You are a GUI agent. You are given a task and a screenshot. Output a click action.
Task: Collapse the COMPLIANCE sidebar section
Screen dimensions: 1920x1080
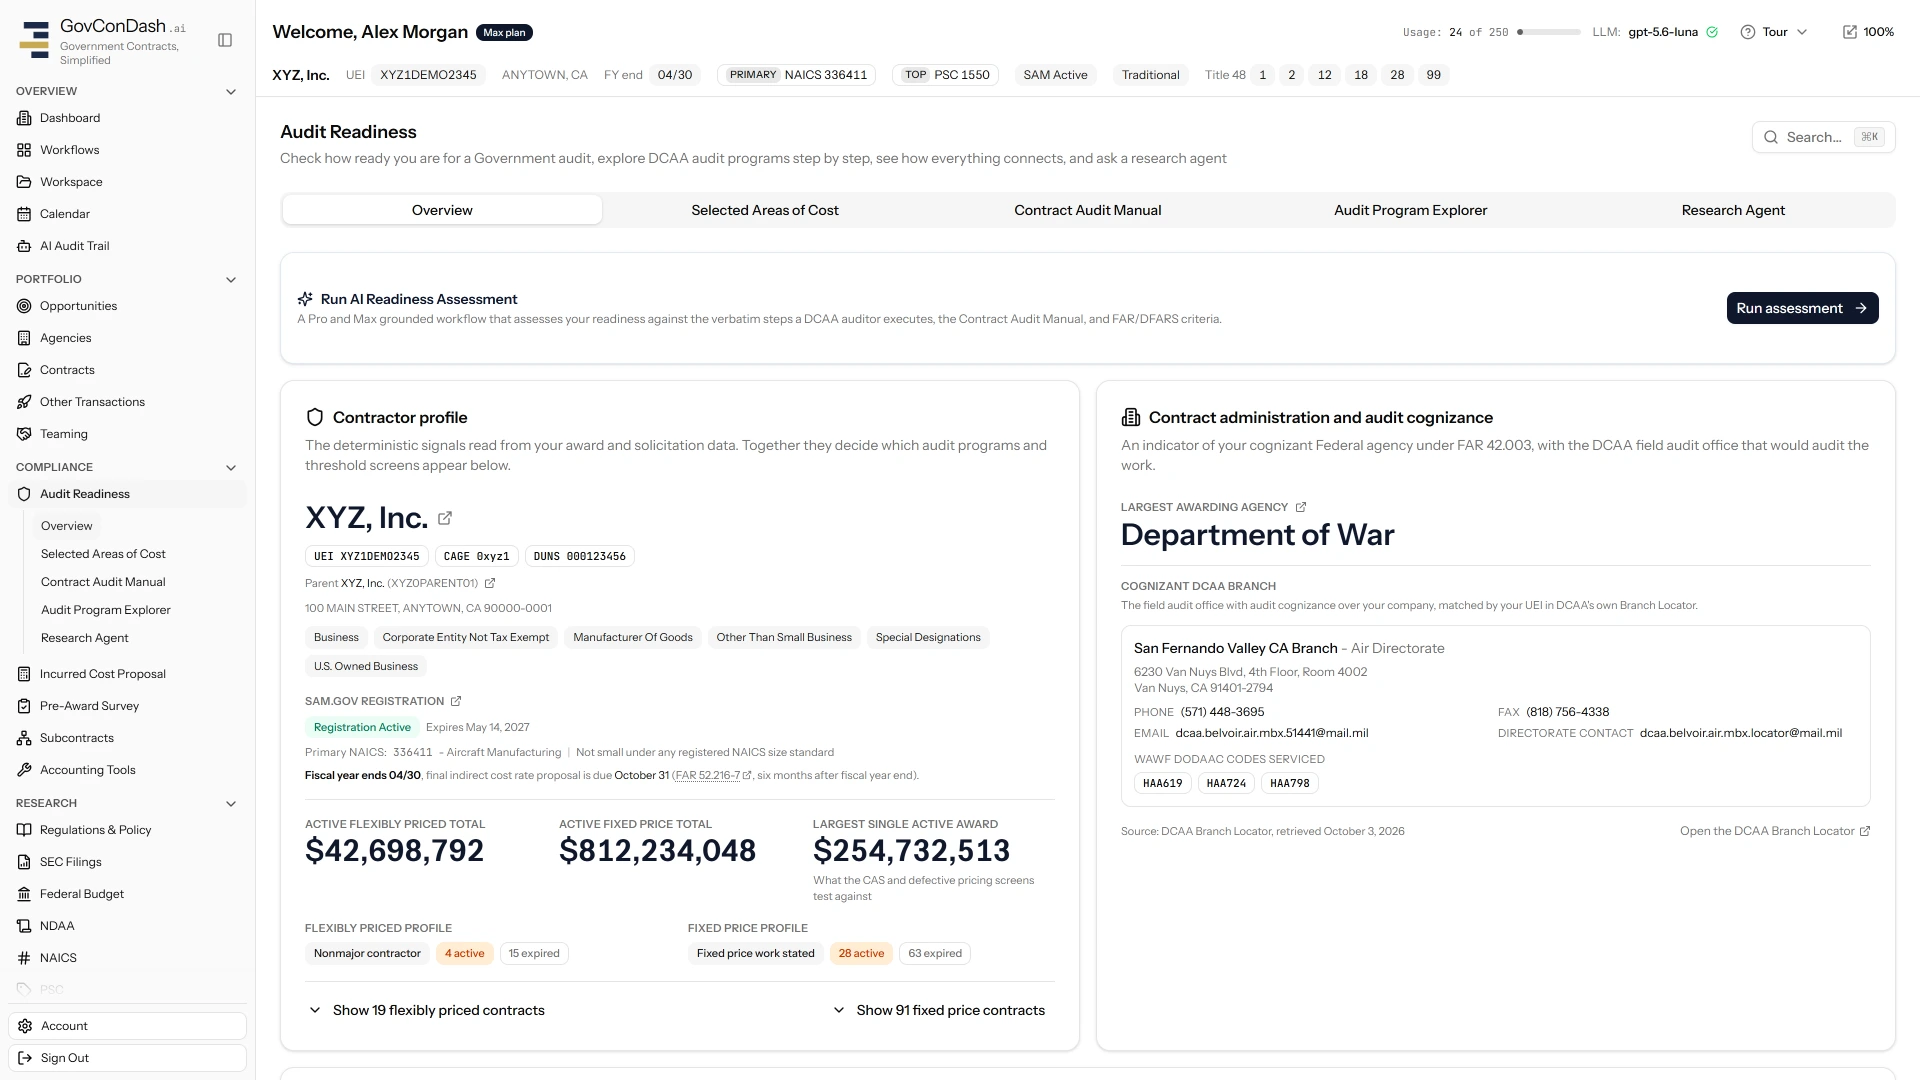click(x=231, y=468)
